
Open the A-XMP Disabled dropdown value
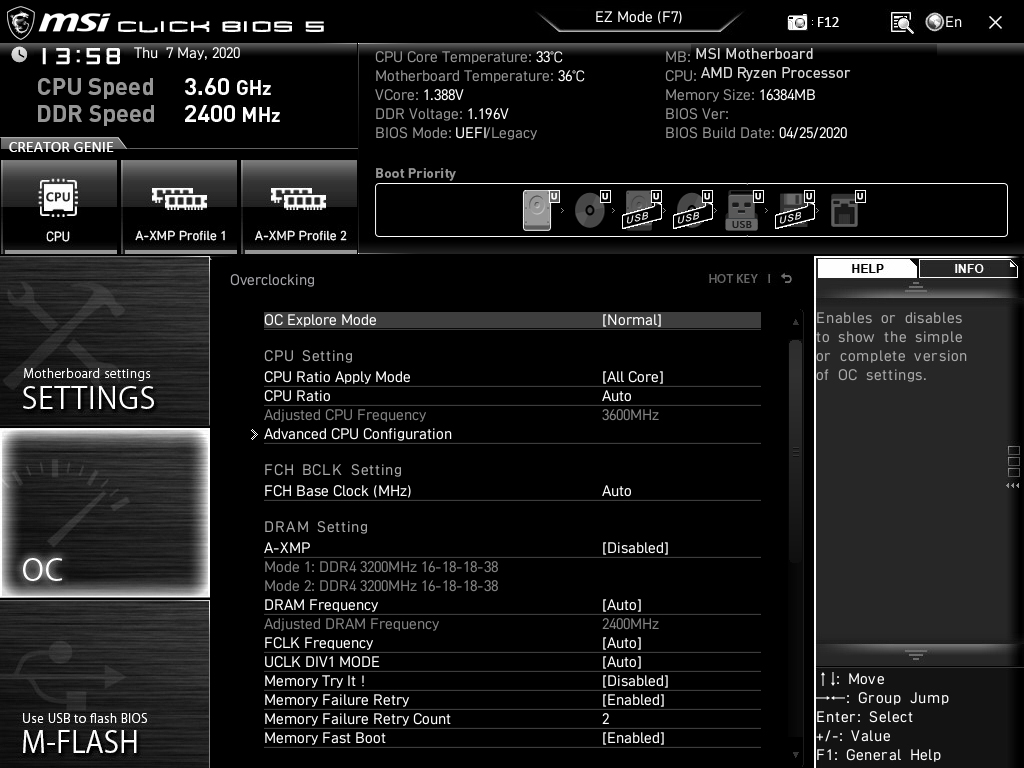click(x=635, y=548)
